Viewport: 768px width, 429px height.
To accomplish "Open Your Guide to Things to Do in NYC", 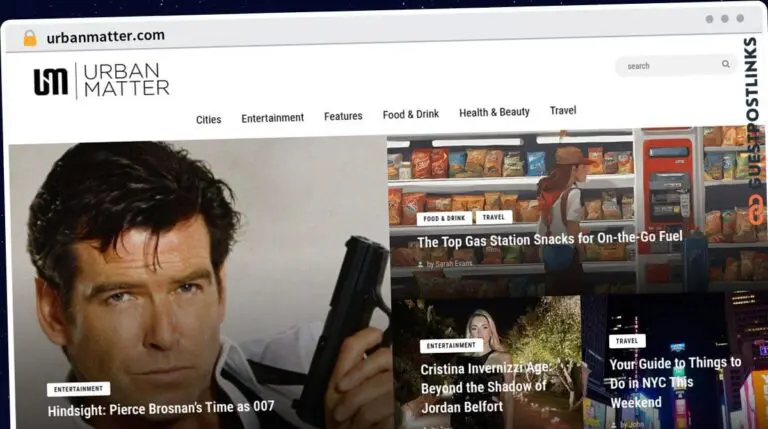I will tap(675, 382).
